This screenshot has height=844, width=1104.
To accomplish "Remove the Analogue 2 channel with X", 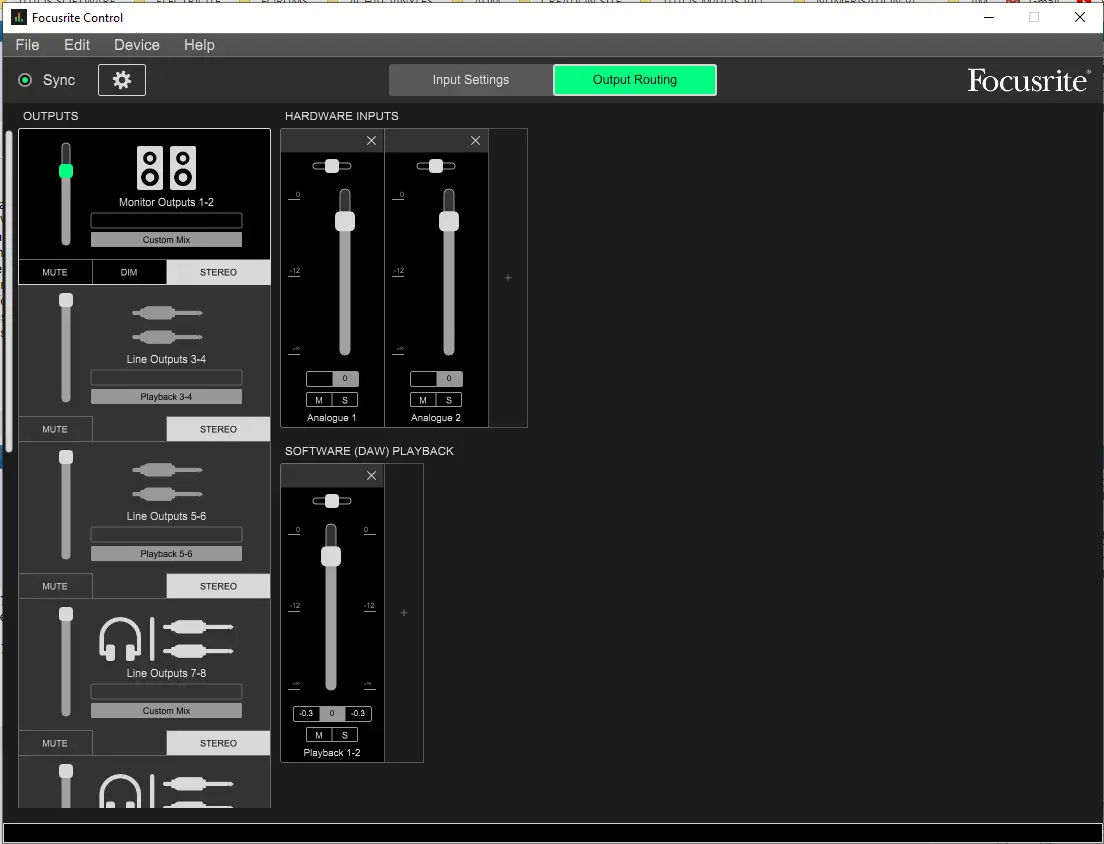I will click(x=475, y=141).
